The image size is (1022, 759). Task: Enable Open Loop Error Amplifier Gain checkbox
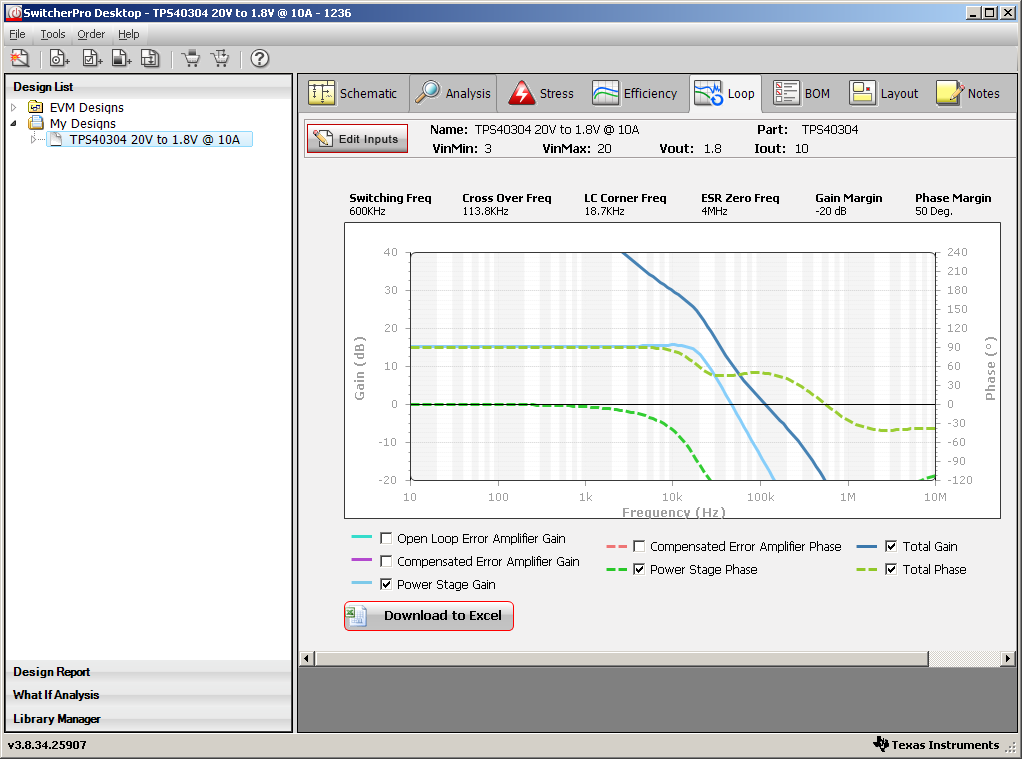pyautogui.click(x=386, y=539)
